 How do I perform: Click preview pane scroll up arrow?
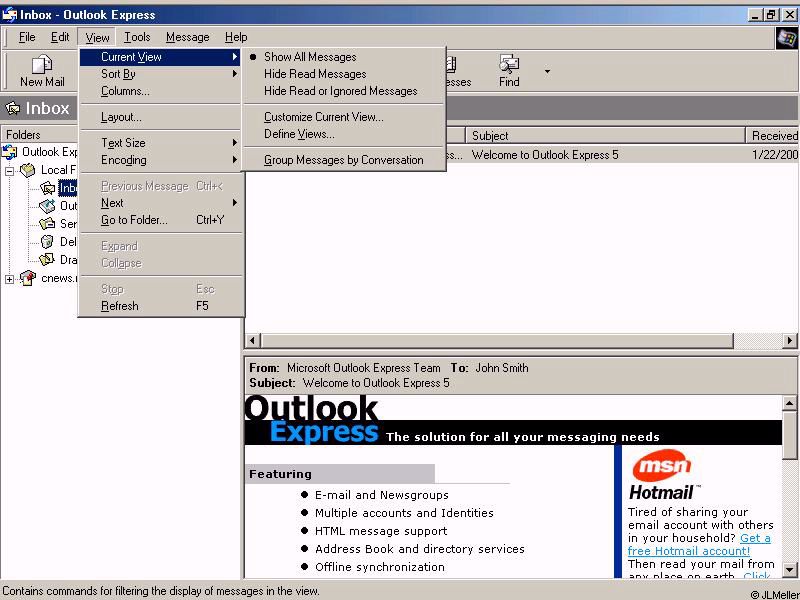(789, 403)
